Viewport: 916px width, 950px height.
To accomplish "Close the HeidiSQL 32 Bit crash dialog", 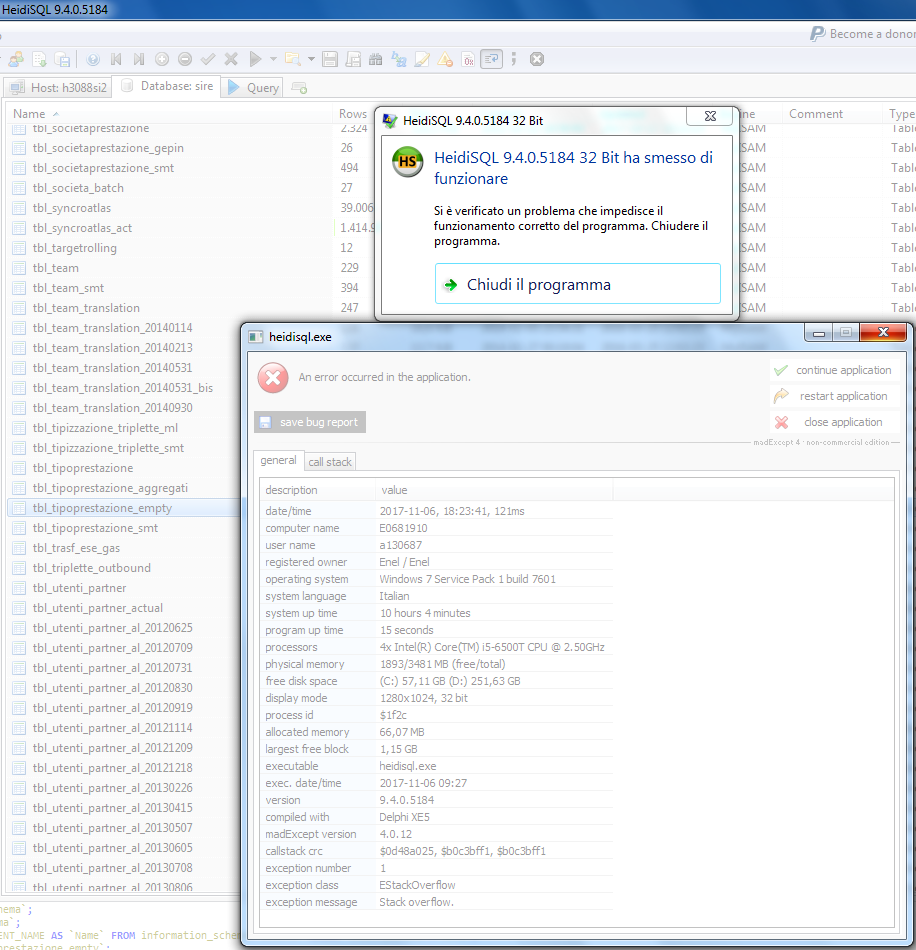I will pos(711,116).
